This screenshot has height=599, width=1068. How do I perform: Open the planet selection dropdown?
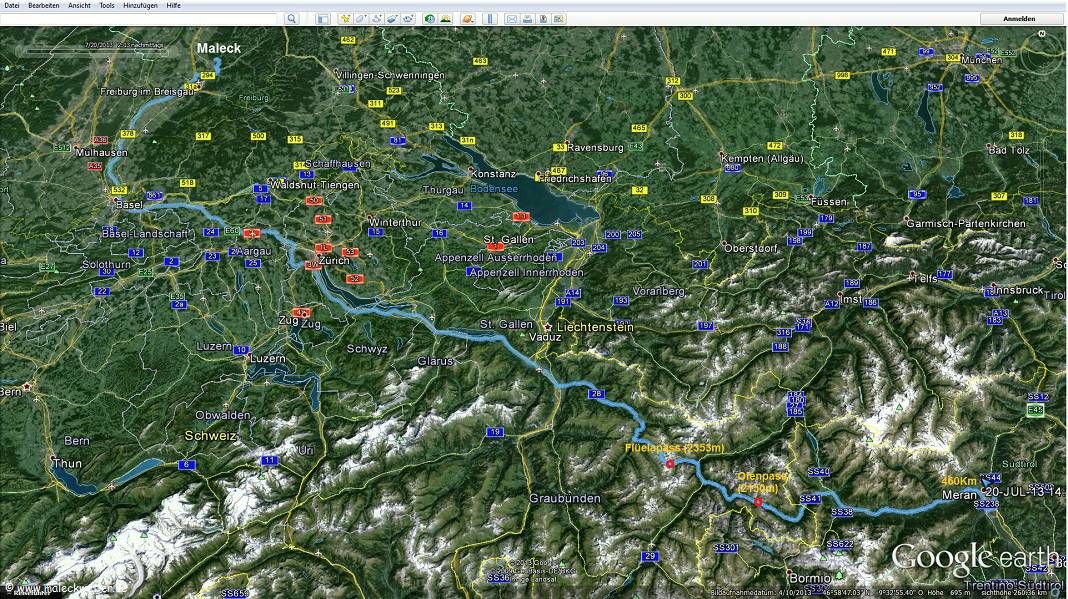[468, 19]
